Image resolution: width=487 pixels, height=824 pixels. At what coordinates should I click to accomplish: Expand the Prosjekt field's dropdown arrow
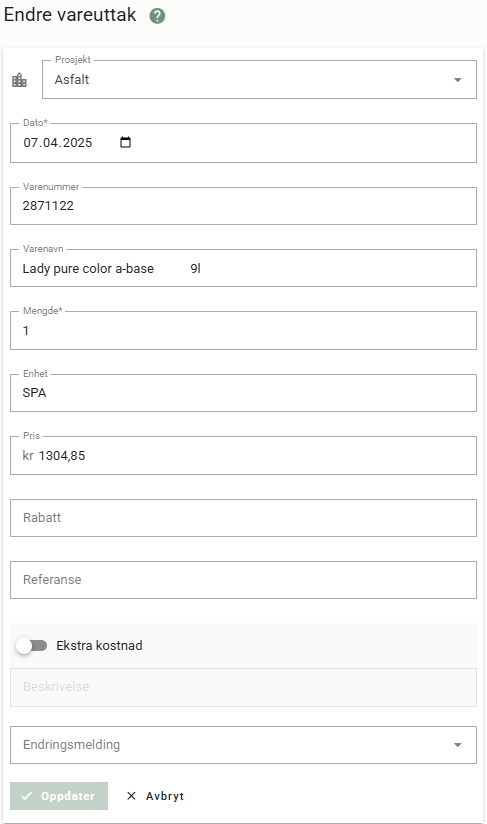458,80
